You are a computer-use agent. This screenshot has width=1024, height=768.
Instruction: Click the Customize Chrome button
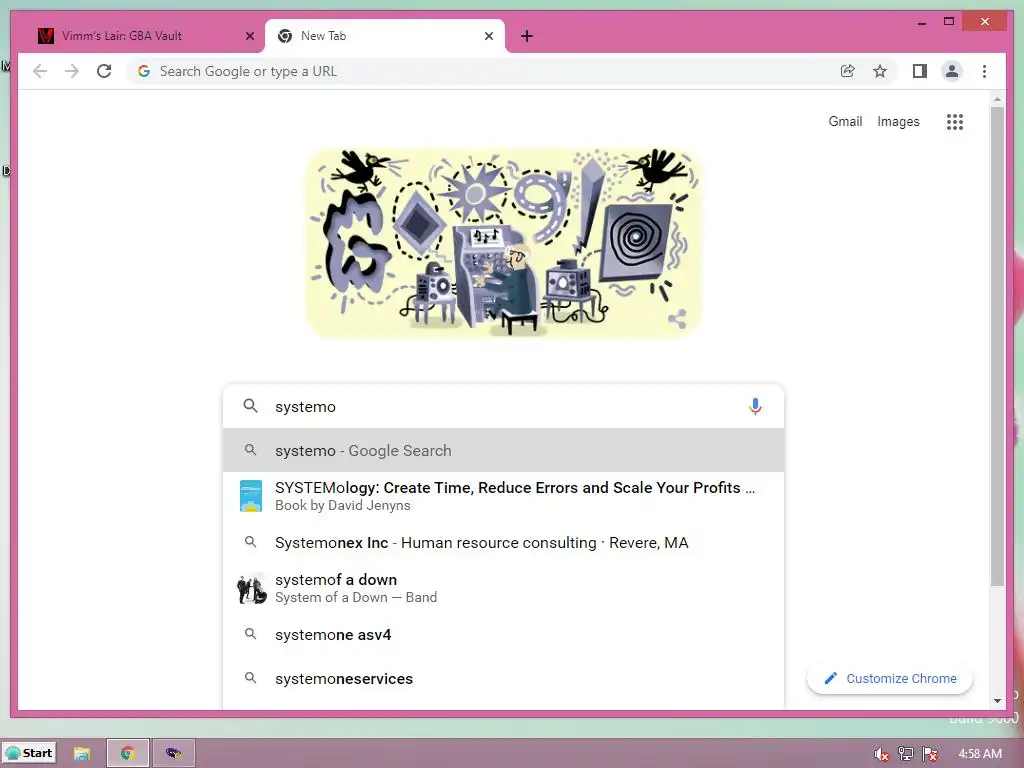click(x=889, y=679)
